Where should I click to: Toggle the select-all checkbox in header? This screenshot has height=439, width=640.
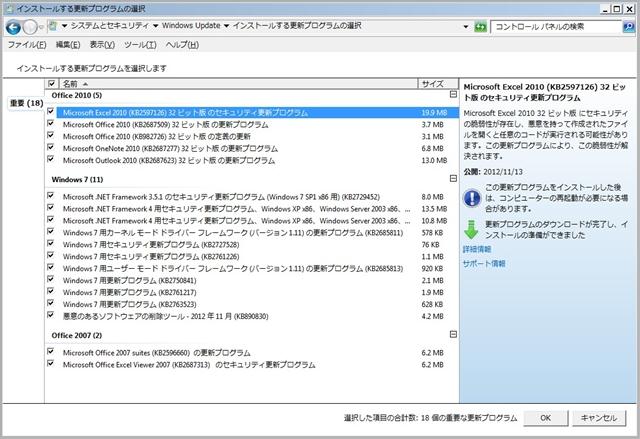tap(51, 84)
